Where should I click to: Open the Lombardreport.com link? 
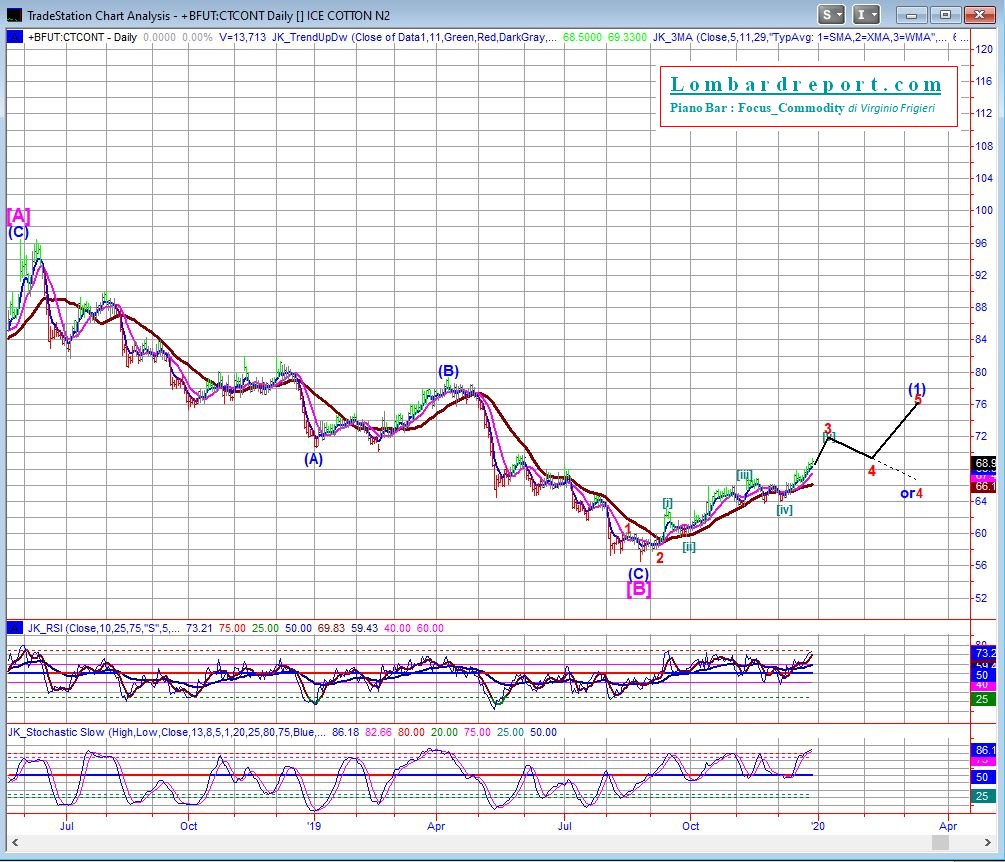point(806,85)
